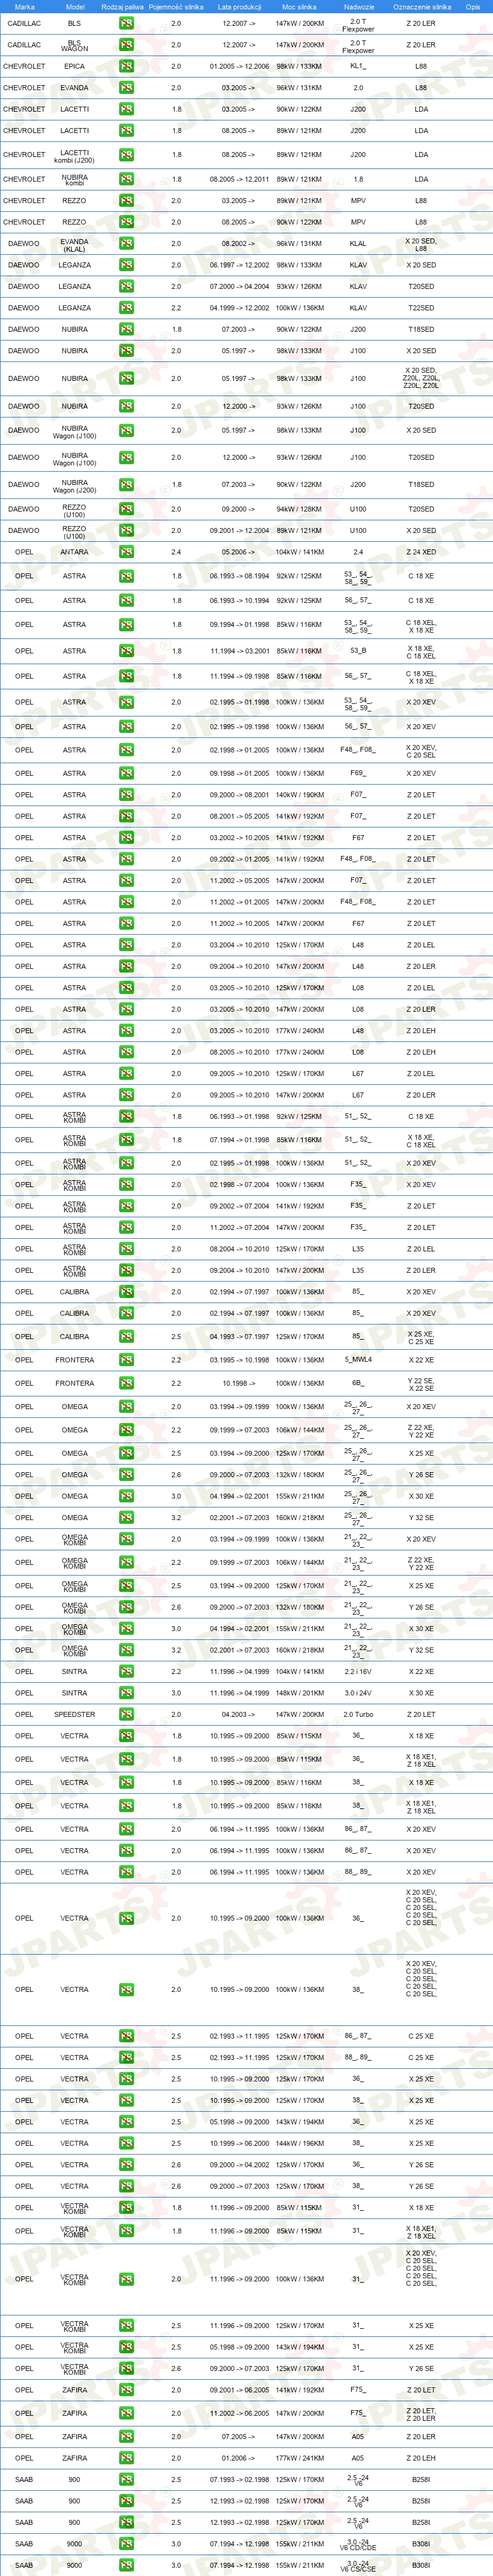
Task: Click fuel icon in Opel Zafira 09.2001 row
Action: point(126,2390)
